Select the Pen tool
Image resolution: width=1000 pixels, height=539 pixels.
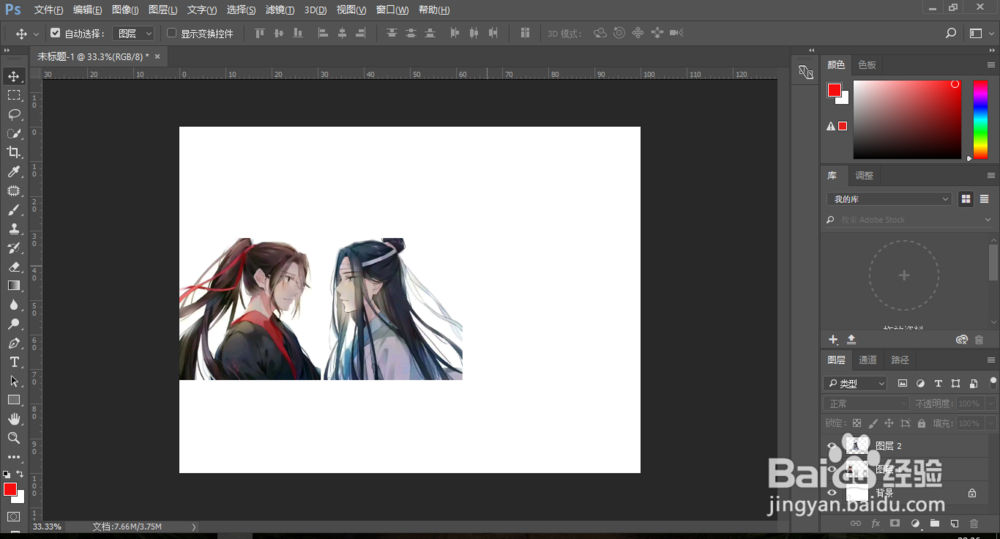coord(13,343)
